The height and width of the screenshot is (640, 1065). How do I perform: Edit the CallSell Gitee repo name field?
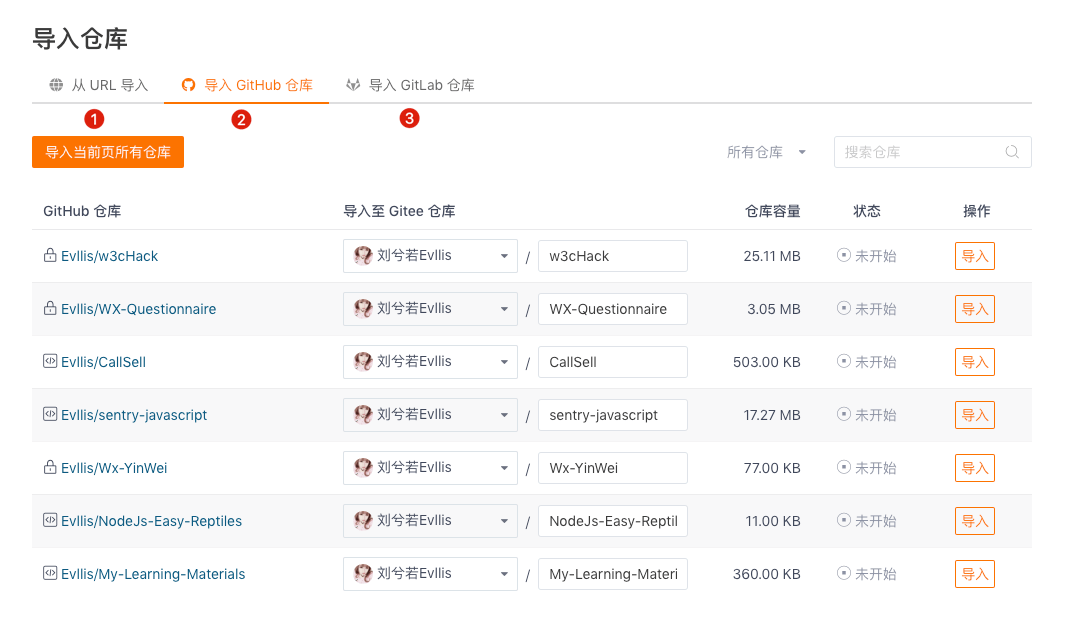coord(613,362)
